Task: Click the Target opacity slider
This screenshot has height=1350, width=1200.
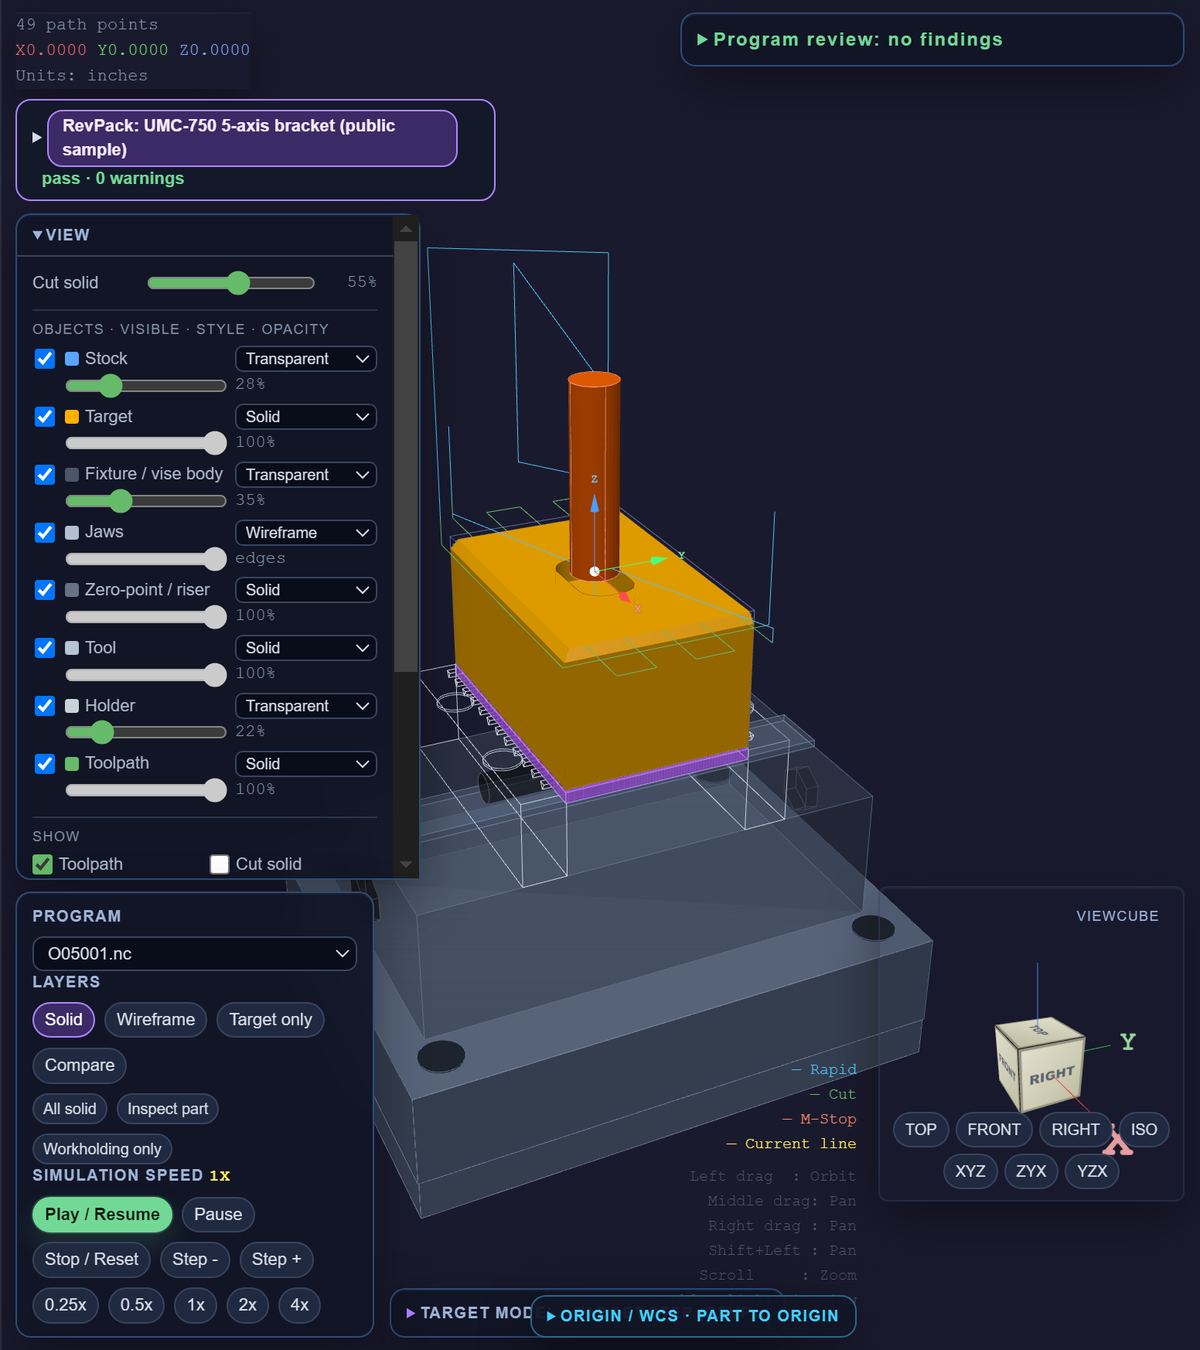Action: click(146, 443)
